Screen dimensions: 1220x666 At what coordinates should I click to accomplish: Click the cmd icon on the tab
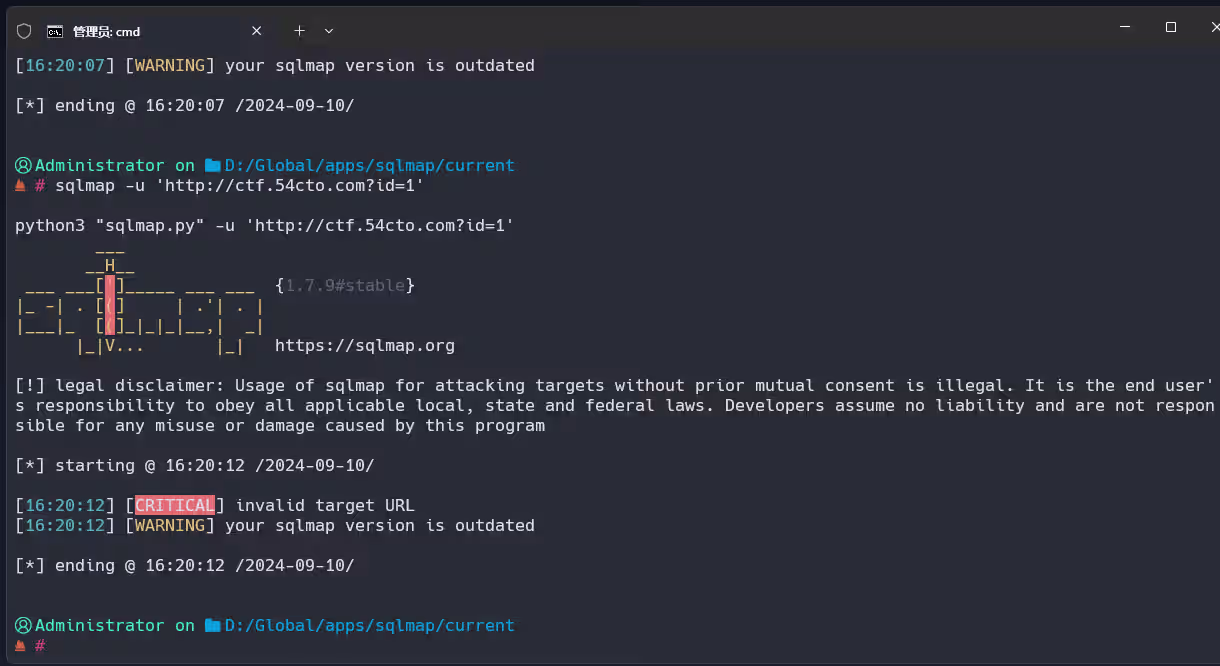point(55,31)
